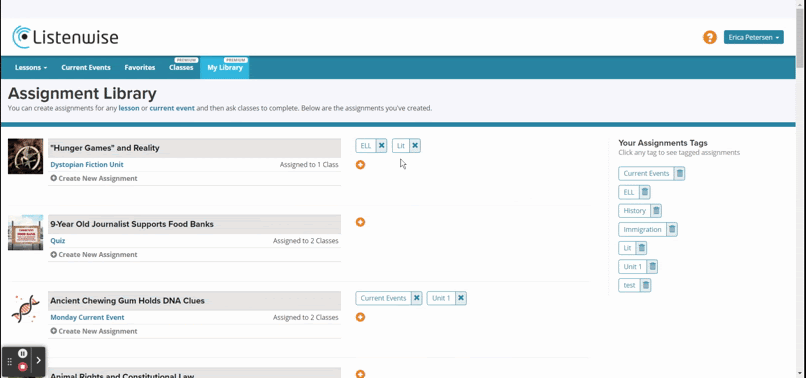This screenshot has height=378, width=806.
Task: Open the 9-Year Old Journalist thumbnail
Action: pos(26,232)
